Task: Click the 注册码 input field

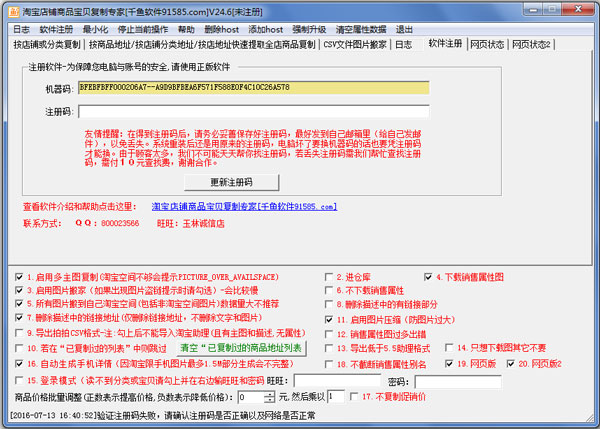Action: [252, 112]
